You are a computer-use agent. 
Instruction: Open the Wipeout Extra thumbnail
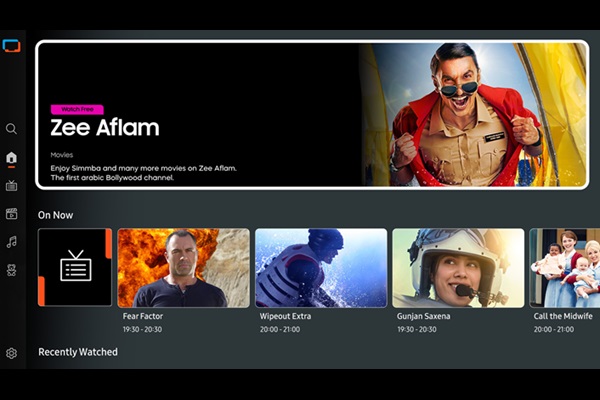tap(321, 268)
